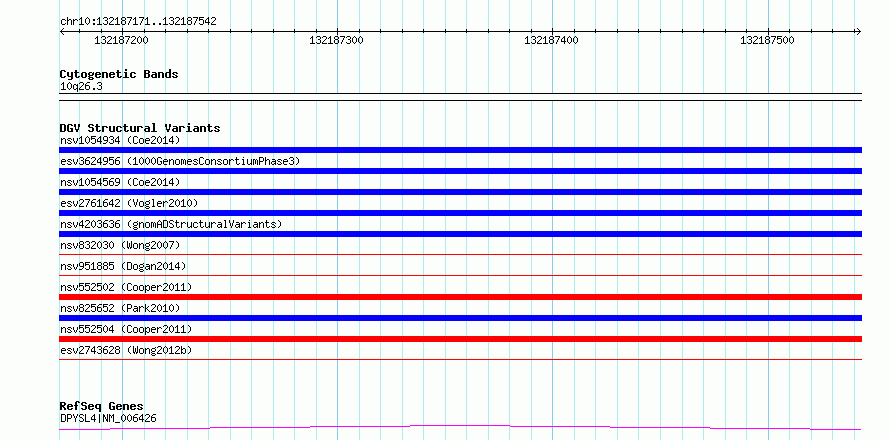Screen dimensions: 890x440
Task: Click ruler position label 132187200
Action: pos(121,40)
